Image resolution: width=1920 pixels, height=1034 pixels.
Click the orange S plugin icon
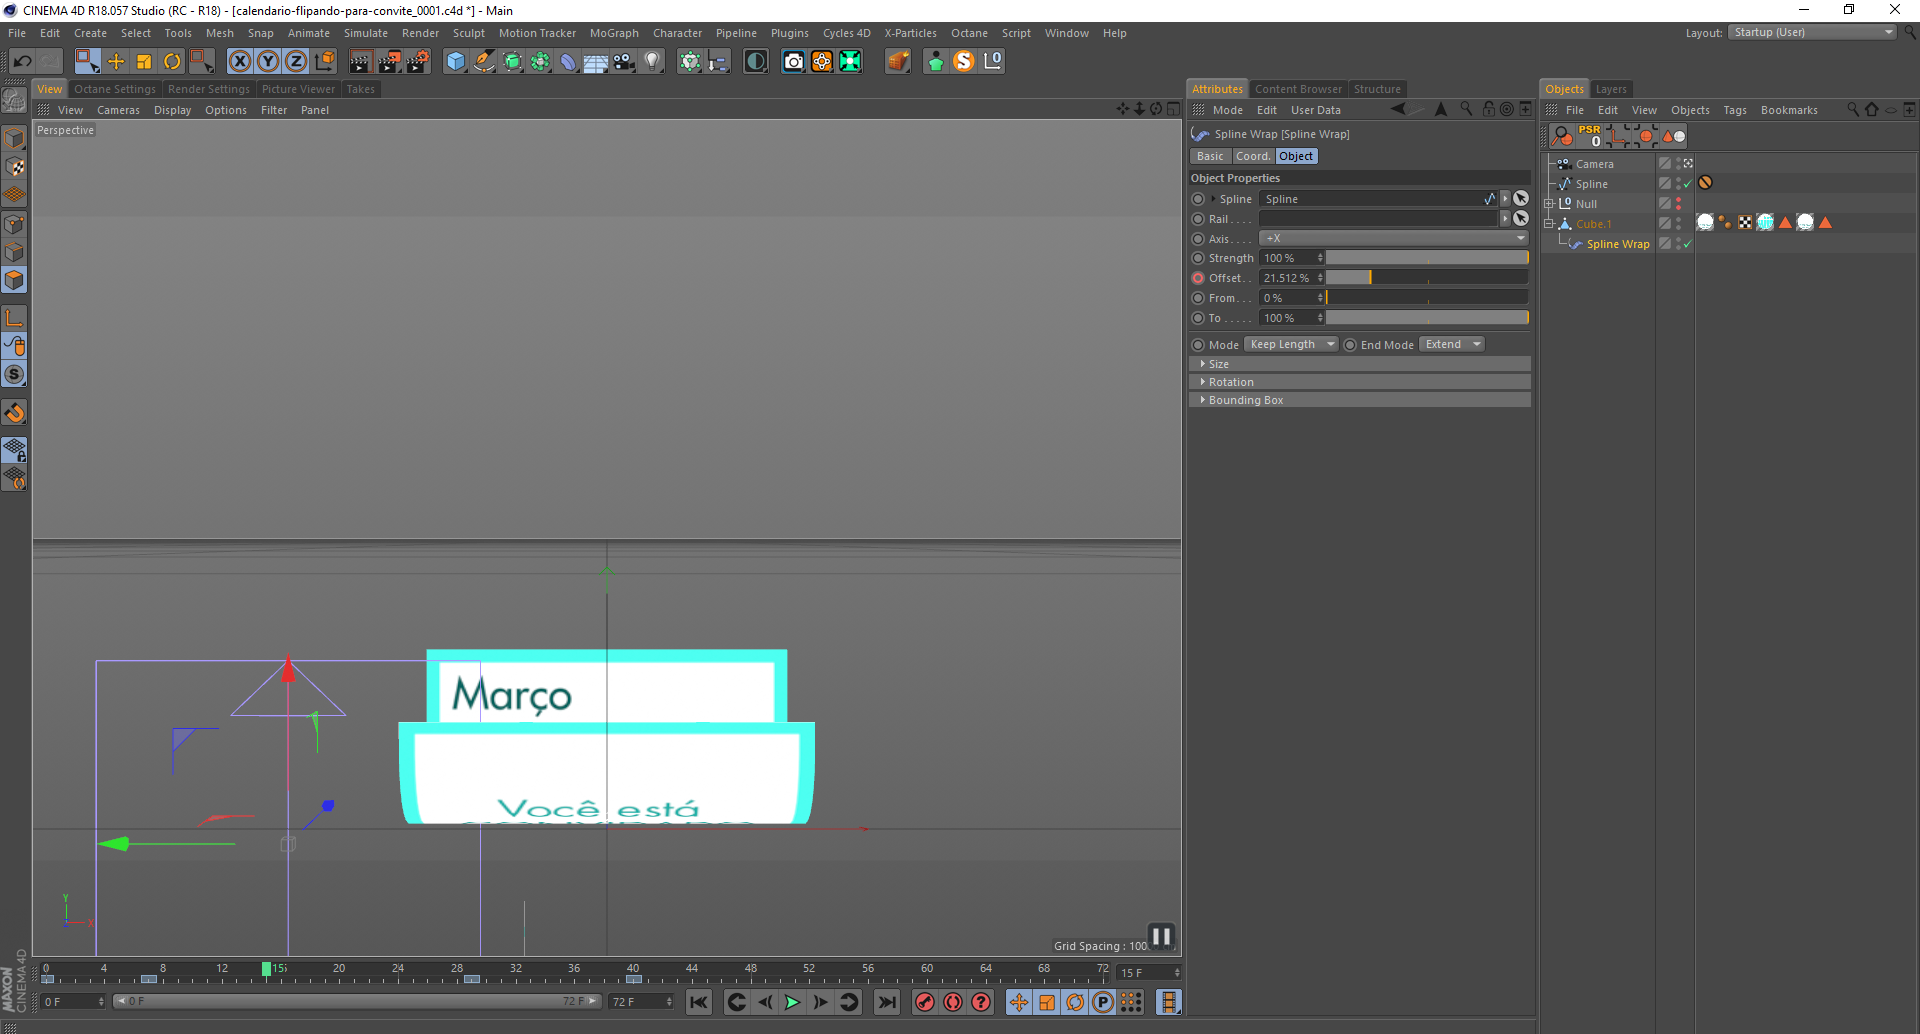click(963, 62)
